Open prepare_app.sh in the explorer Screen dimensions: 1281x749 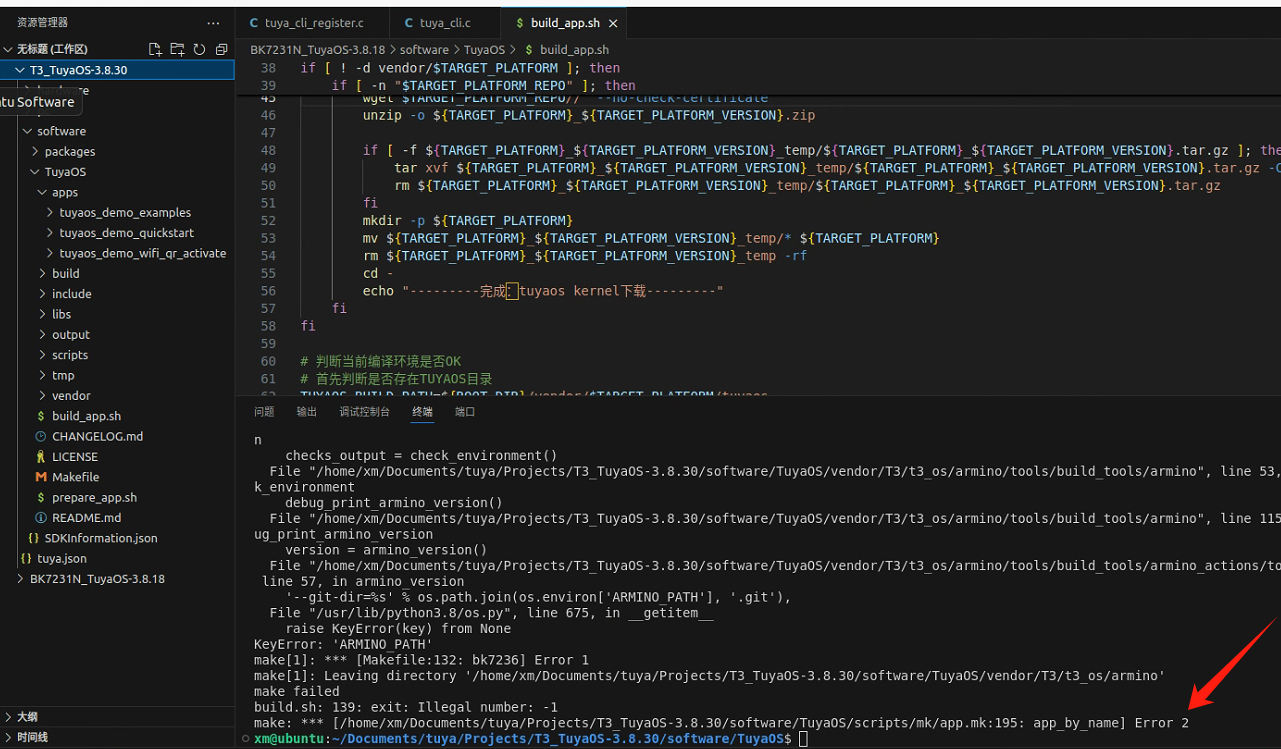tap(117, 497)
